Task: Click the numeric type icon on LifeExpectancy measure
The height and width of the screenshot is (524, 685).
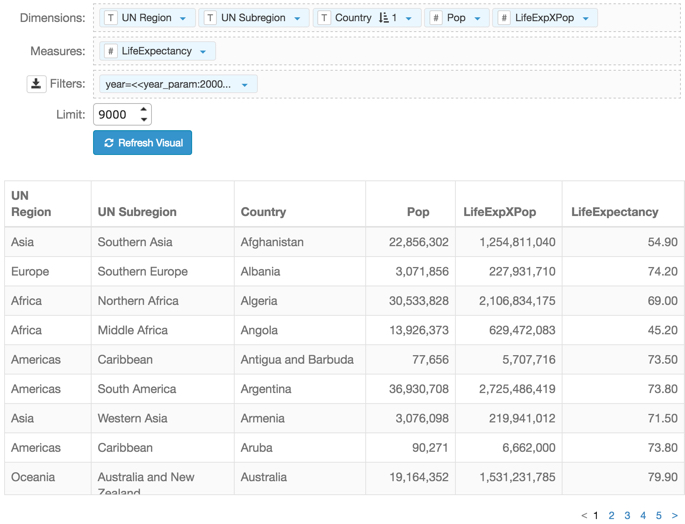Action: [x=111, y=51]
